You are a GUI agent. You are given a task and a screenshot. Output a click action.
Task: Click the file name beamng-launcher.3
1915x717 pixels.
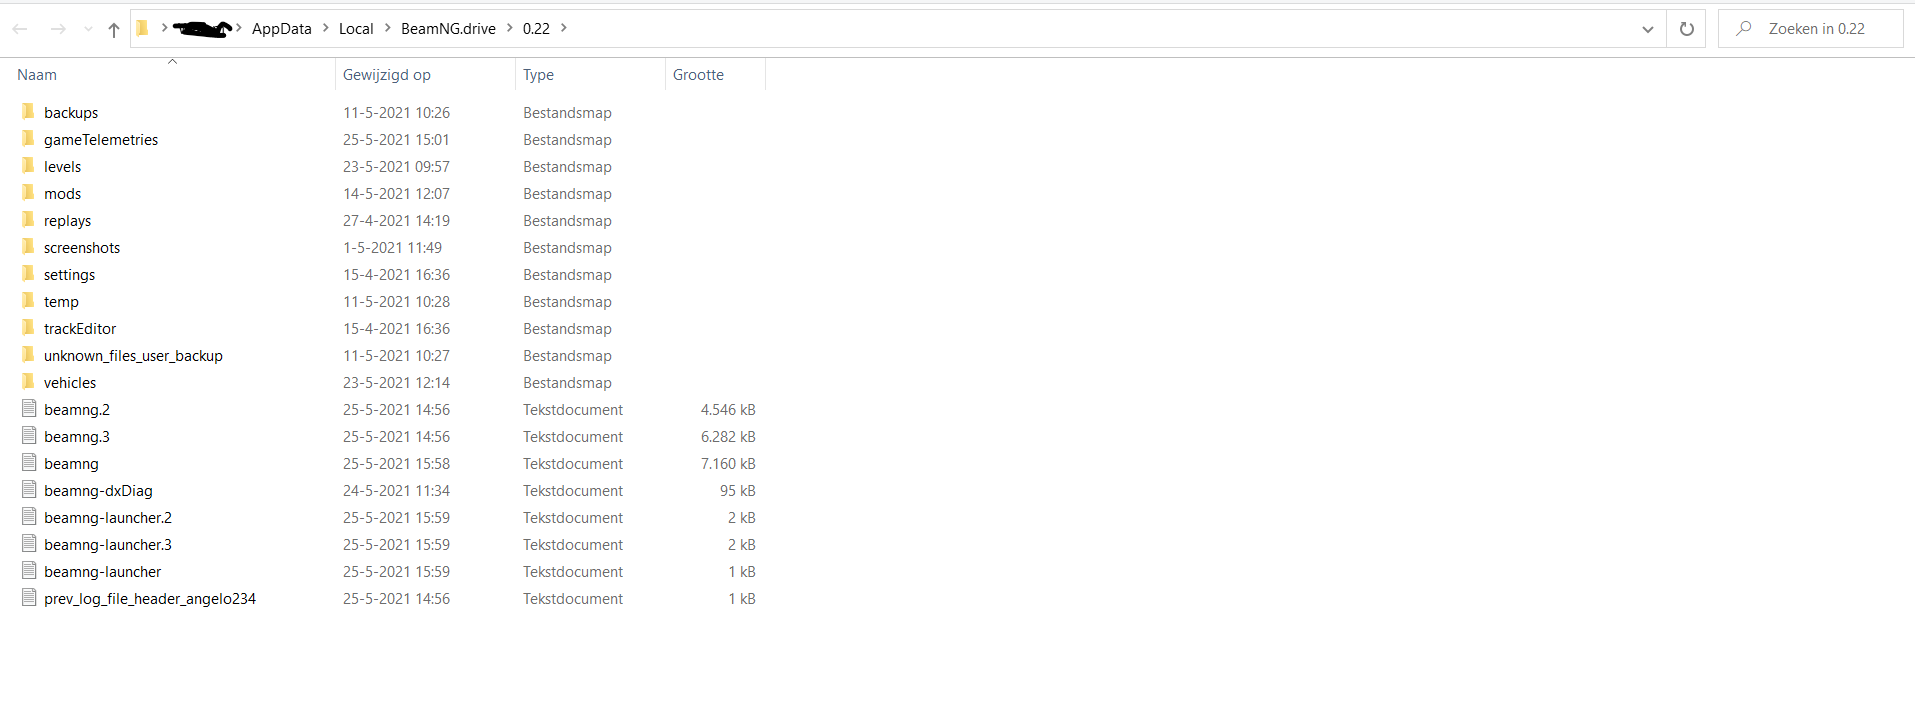(x=108, y=545)
